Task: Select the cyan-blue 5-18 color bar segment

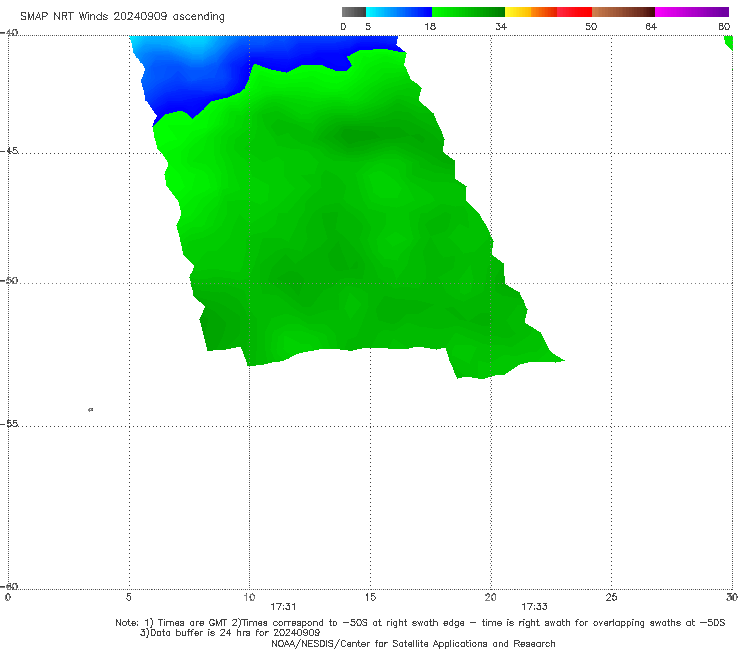Action: pyautogui.click(x=399, y=12)
